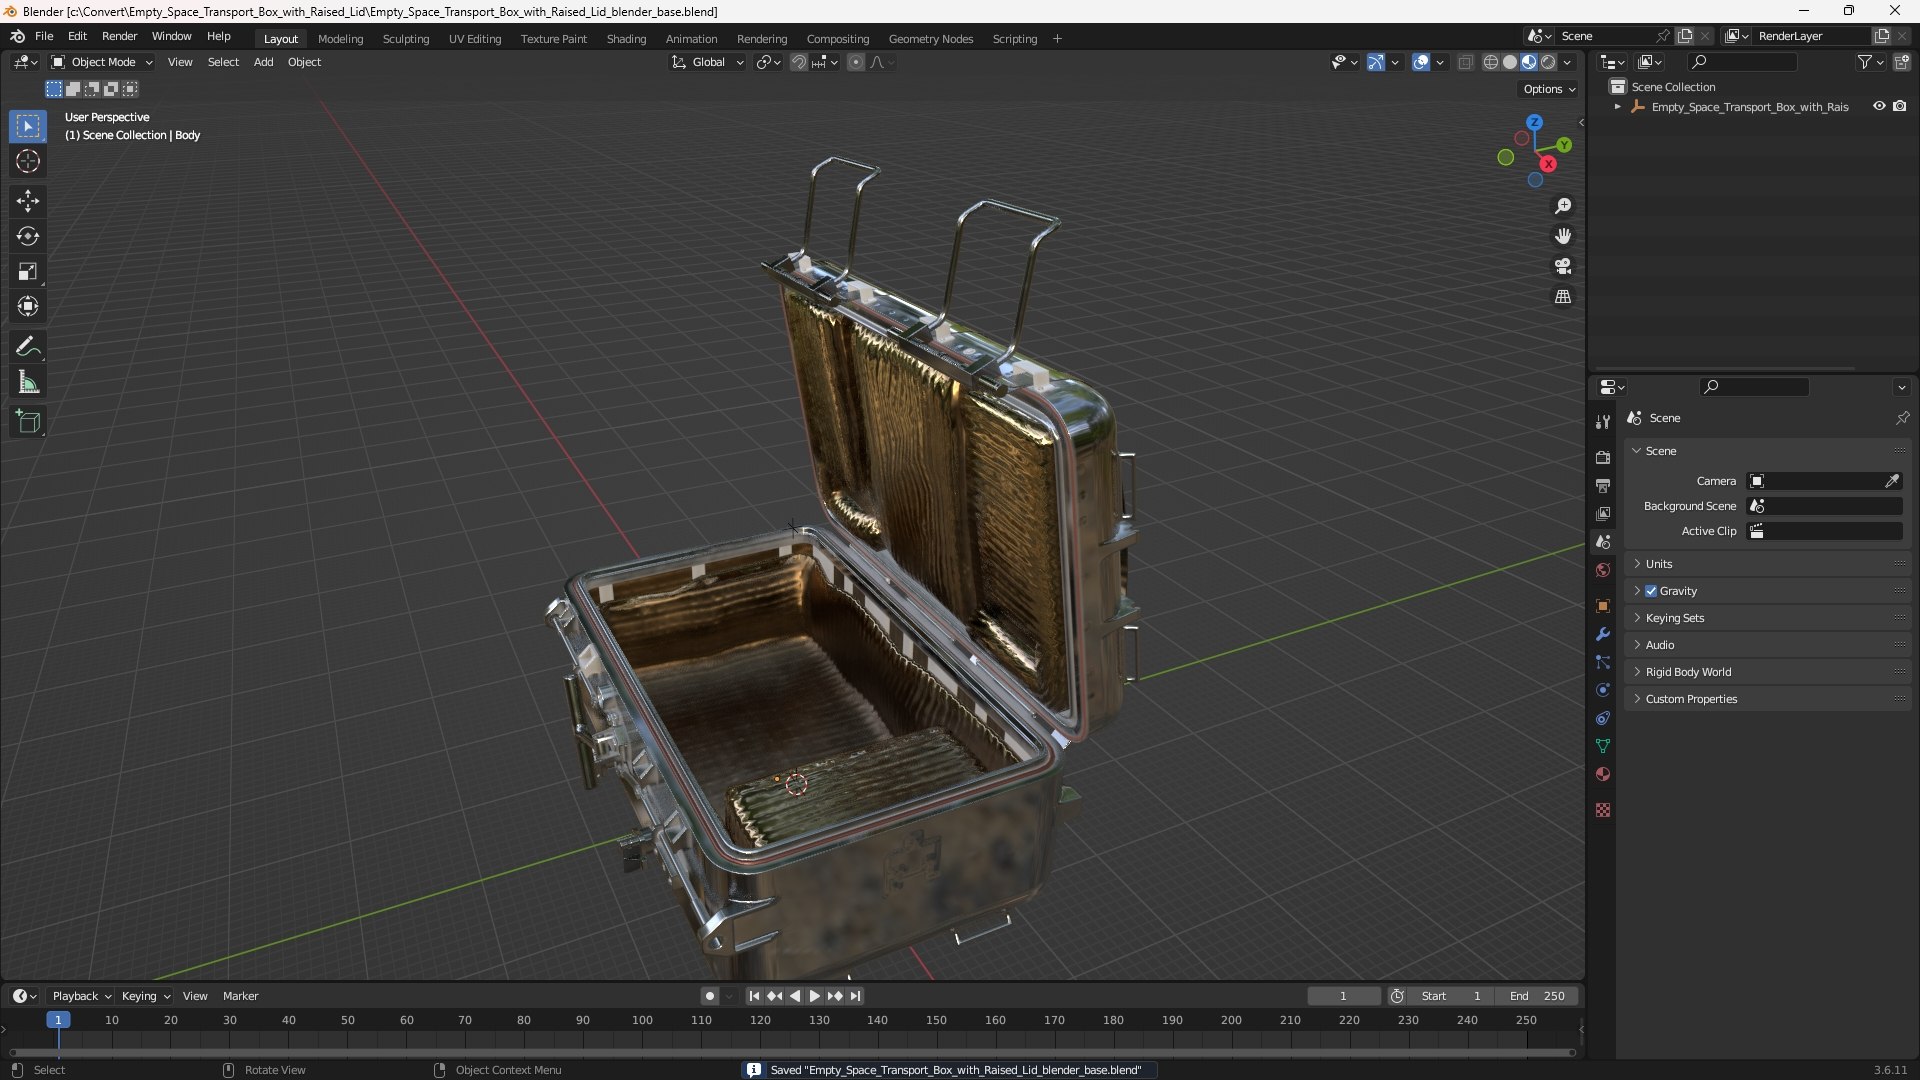
Task: Open the Object Mode dropdown
Action: 102,62
